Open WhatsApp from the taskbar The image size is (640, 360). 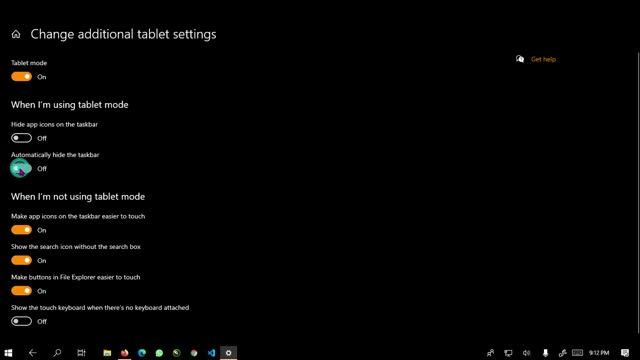(x=159, y=353)
